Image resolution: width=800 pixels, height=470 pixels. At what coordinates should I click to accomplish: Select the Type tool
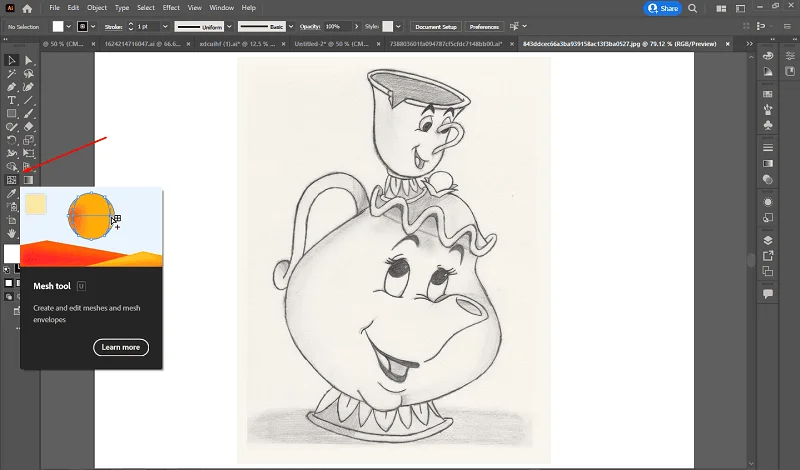coord(11,100)
